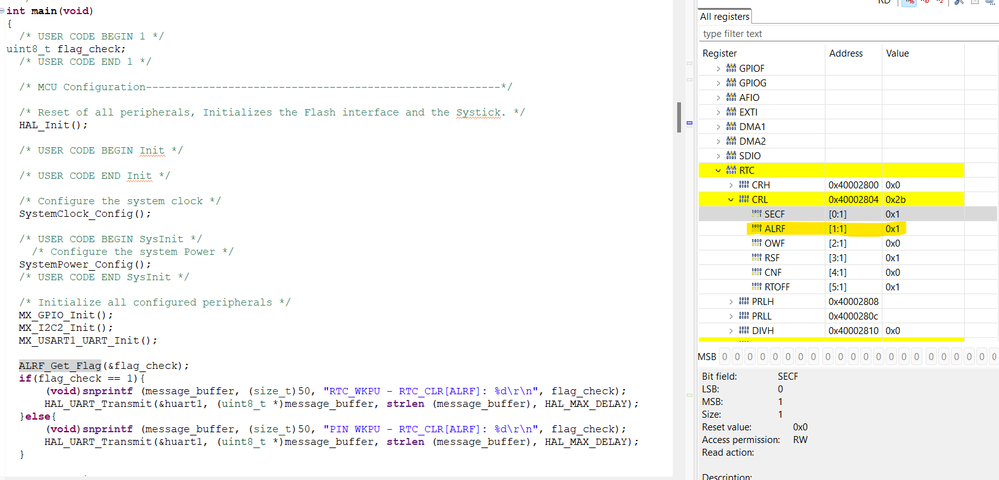The height and width of the screenshot is (480, 999).
Task: Collapse the RTC peripheral node
Action: [x=719, y=170]
